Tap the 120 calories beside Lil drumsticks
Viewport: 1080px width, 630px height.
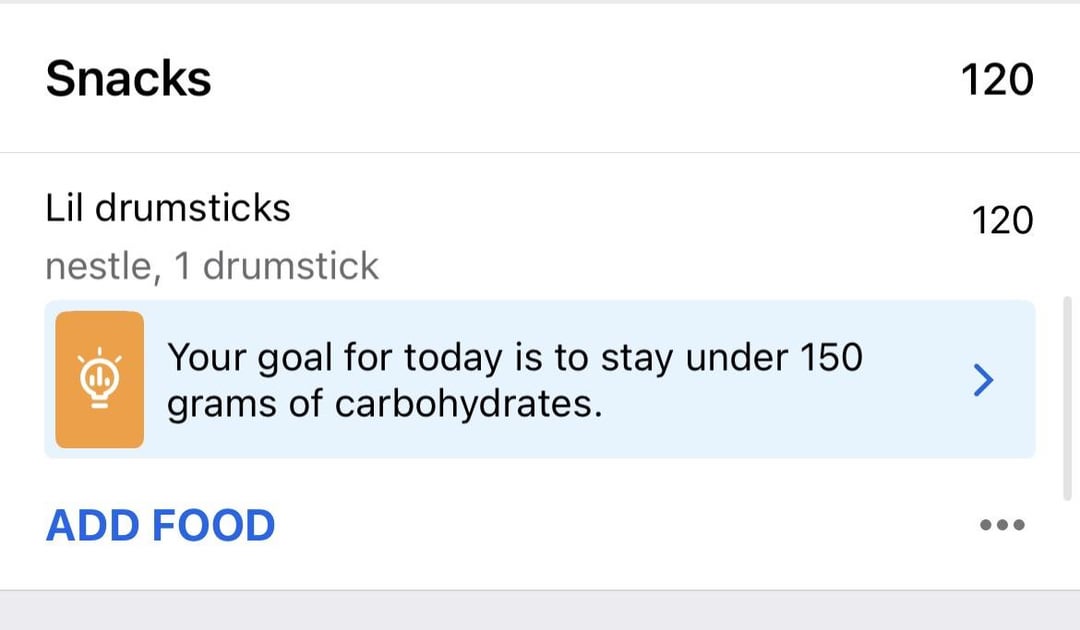pos(1002,220)
